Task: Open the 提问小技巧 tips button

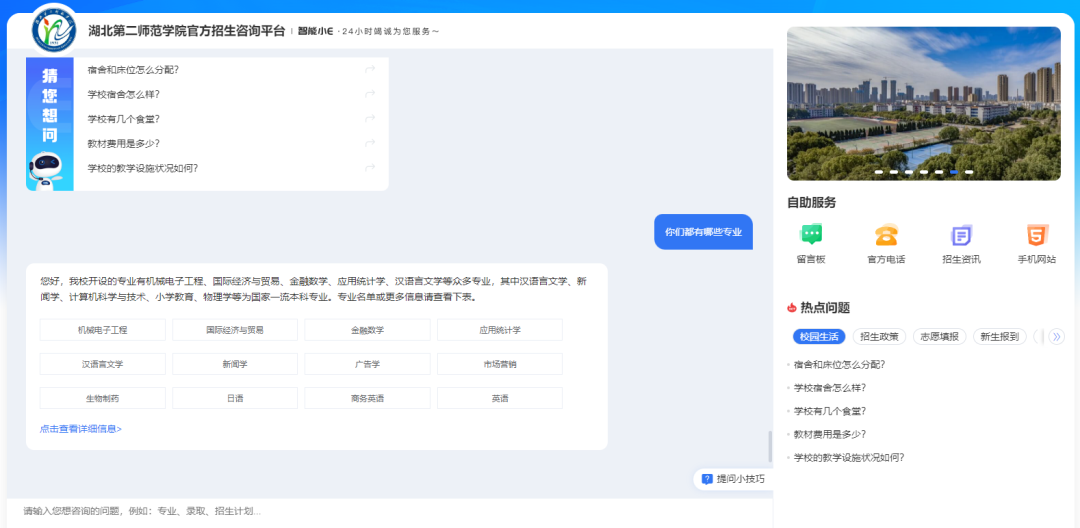Action: [x=734, y=479]
